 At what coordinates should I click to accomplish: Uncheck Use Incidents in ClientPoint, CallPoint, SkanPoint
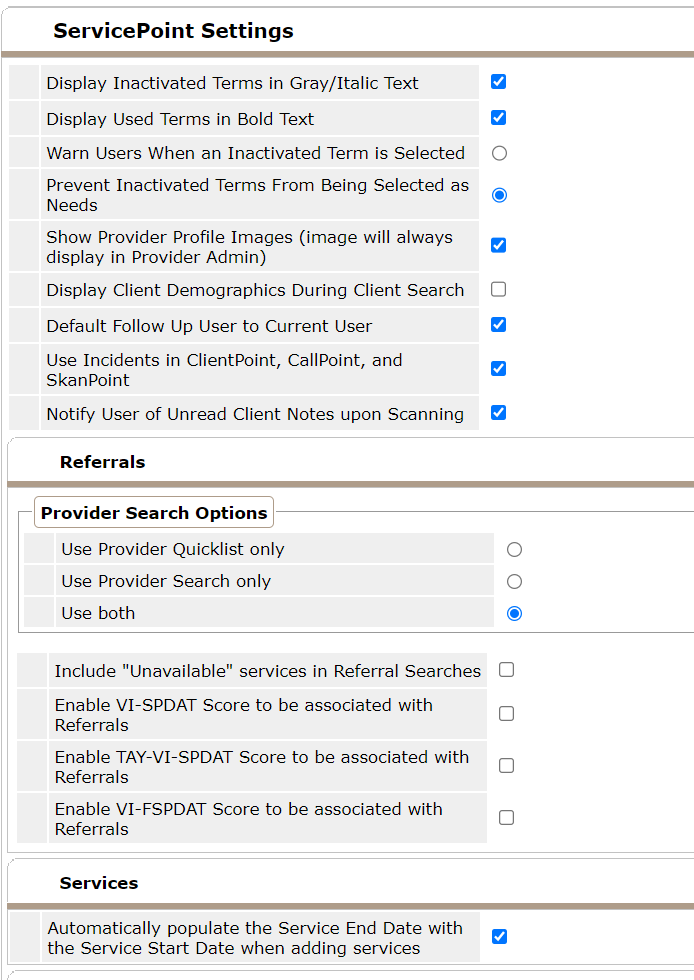(498, 369)
